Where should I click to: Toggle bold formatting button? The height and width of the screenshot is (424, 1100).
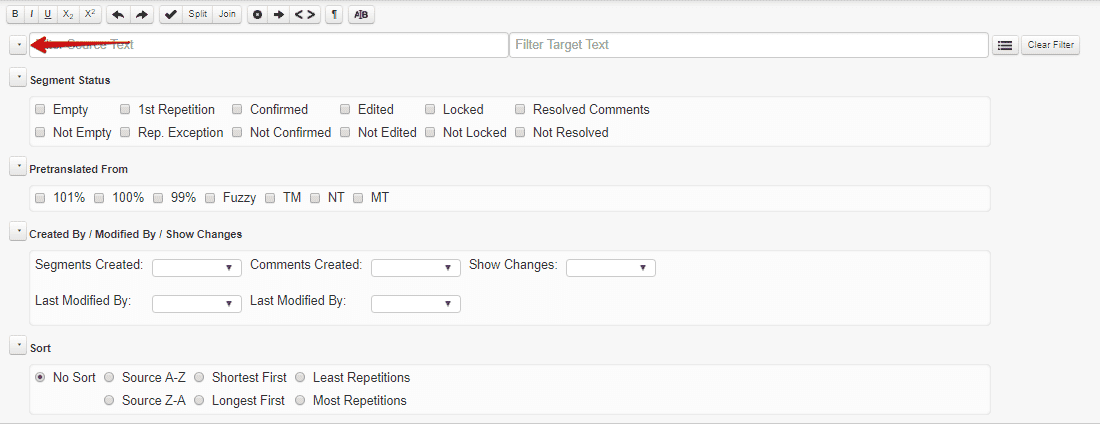(15, 15)
